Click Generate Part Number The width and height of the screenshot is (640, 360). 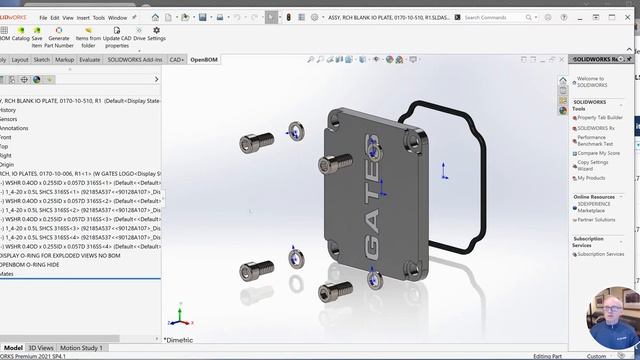click(59, 37)
